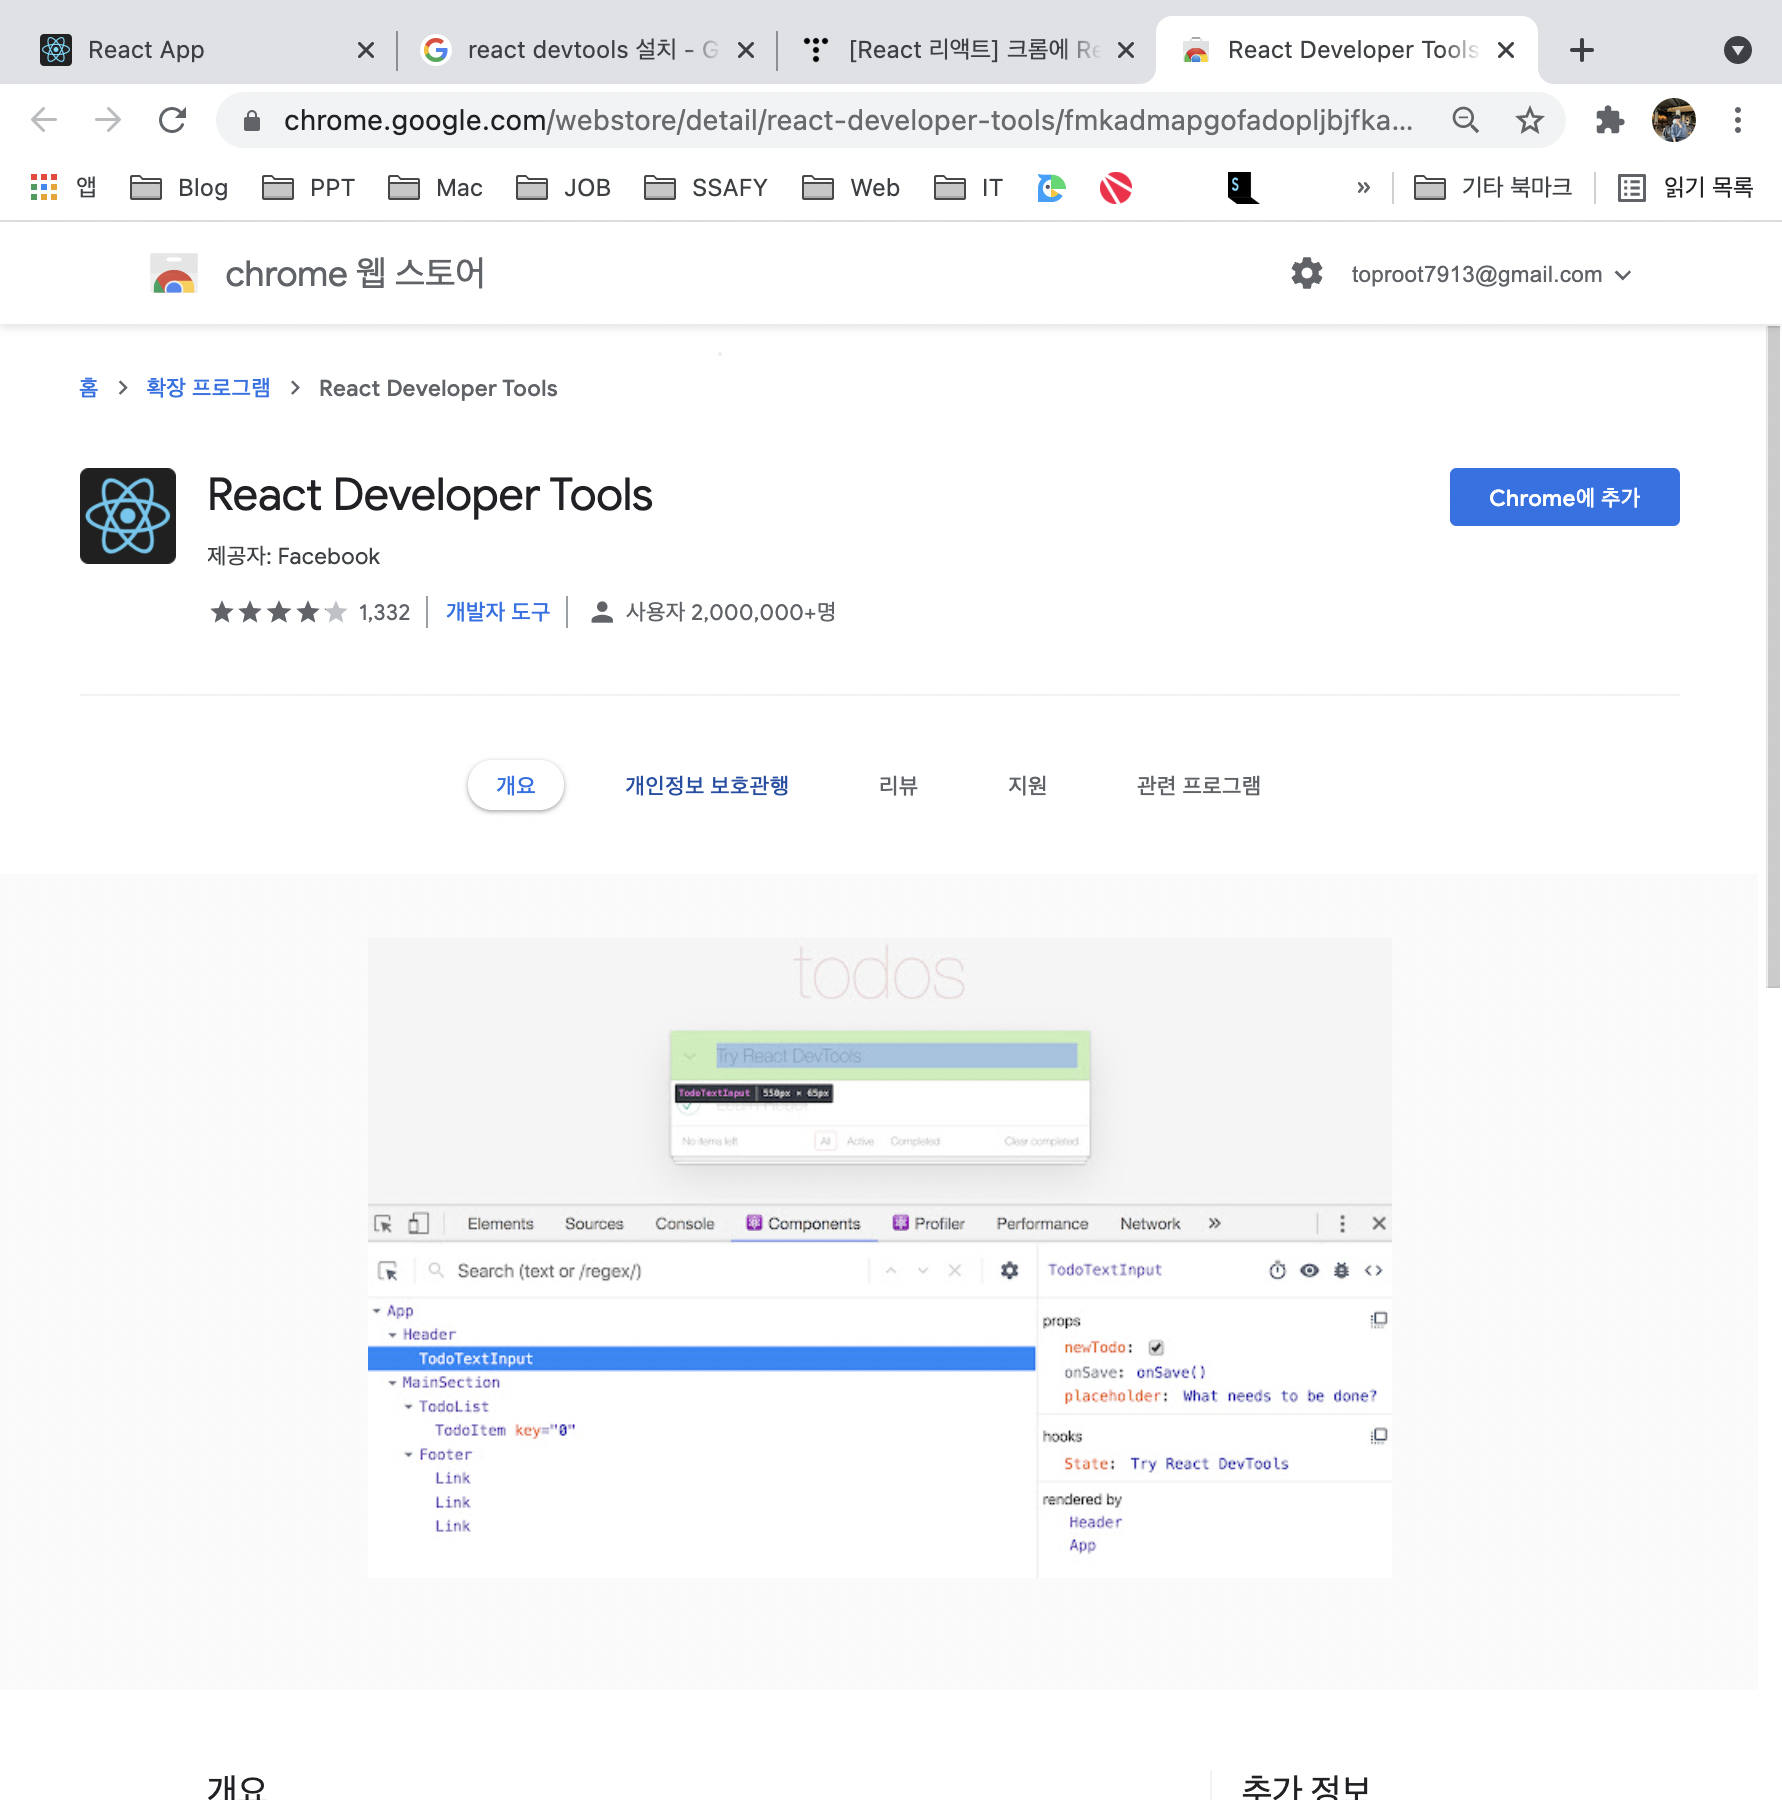The width and height of the screenshot is (1782, 1800).
Task: Open the Extensions puzzle icon
Action: 1610,120
